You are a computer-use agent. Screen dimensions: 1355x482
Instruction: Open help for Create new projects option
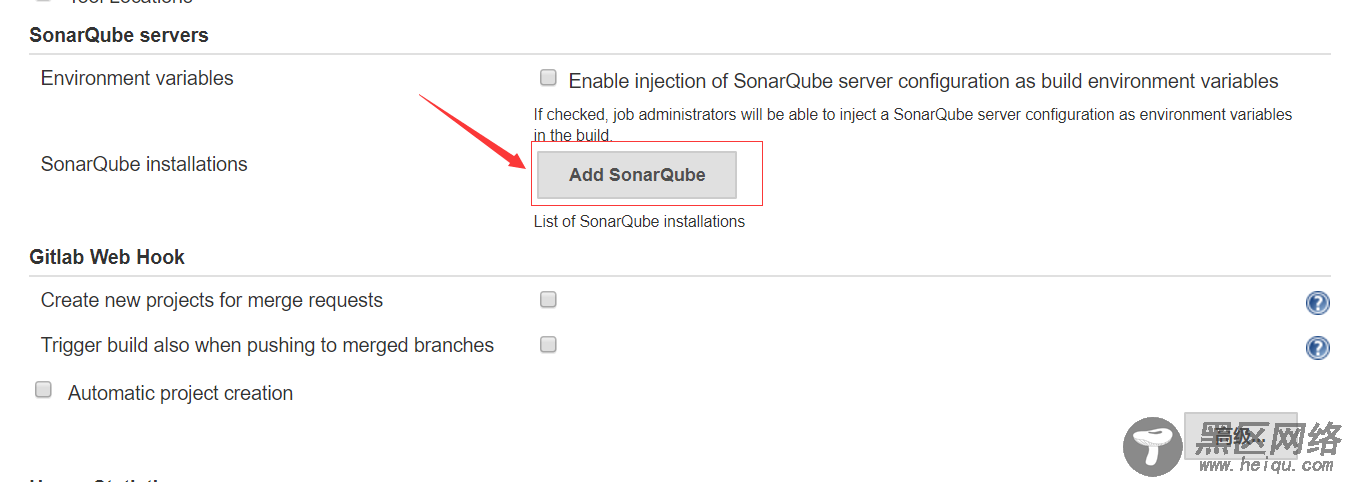[x=1317, y=303]
